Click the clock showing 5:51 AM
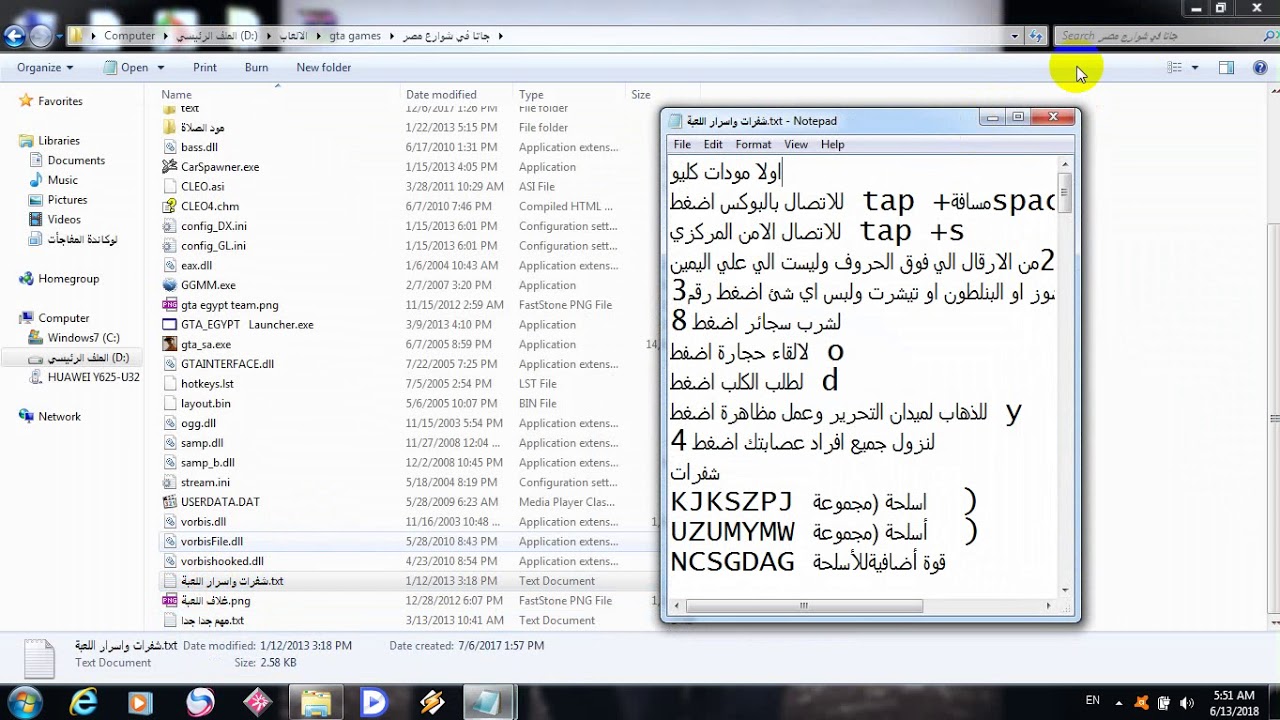The image size is (1280, 720). 1232,695
